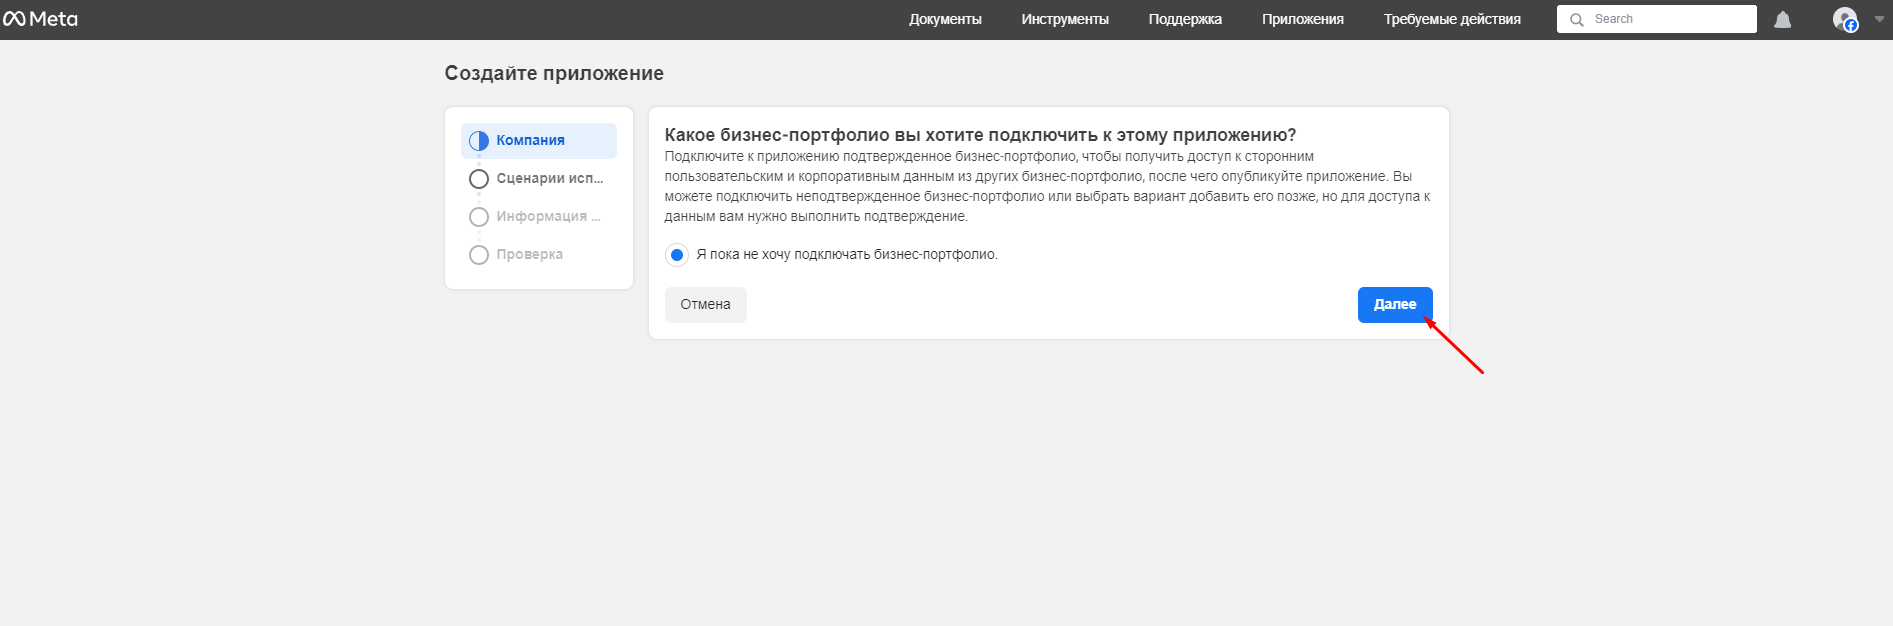Select the Информация ... step

click(539, 217)
